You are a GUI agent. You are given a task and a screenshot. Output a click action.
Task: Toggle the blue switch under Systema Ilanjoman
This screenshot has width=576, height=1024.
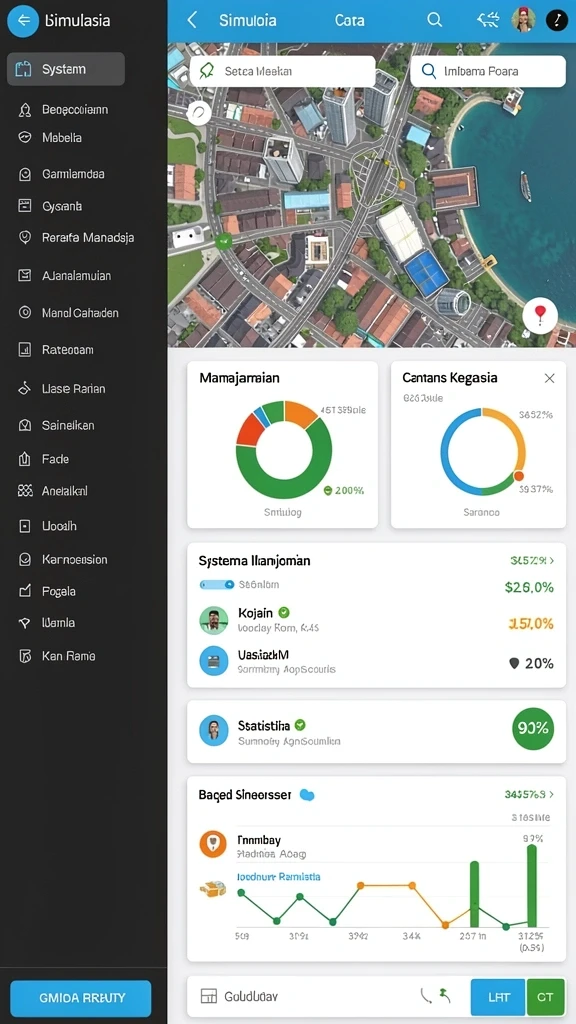(x=217, y=584)
